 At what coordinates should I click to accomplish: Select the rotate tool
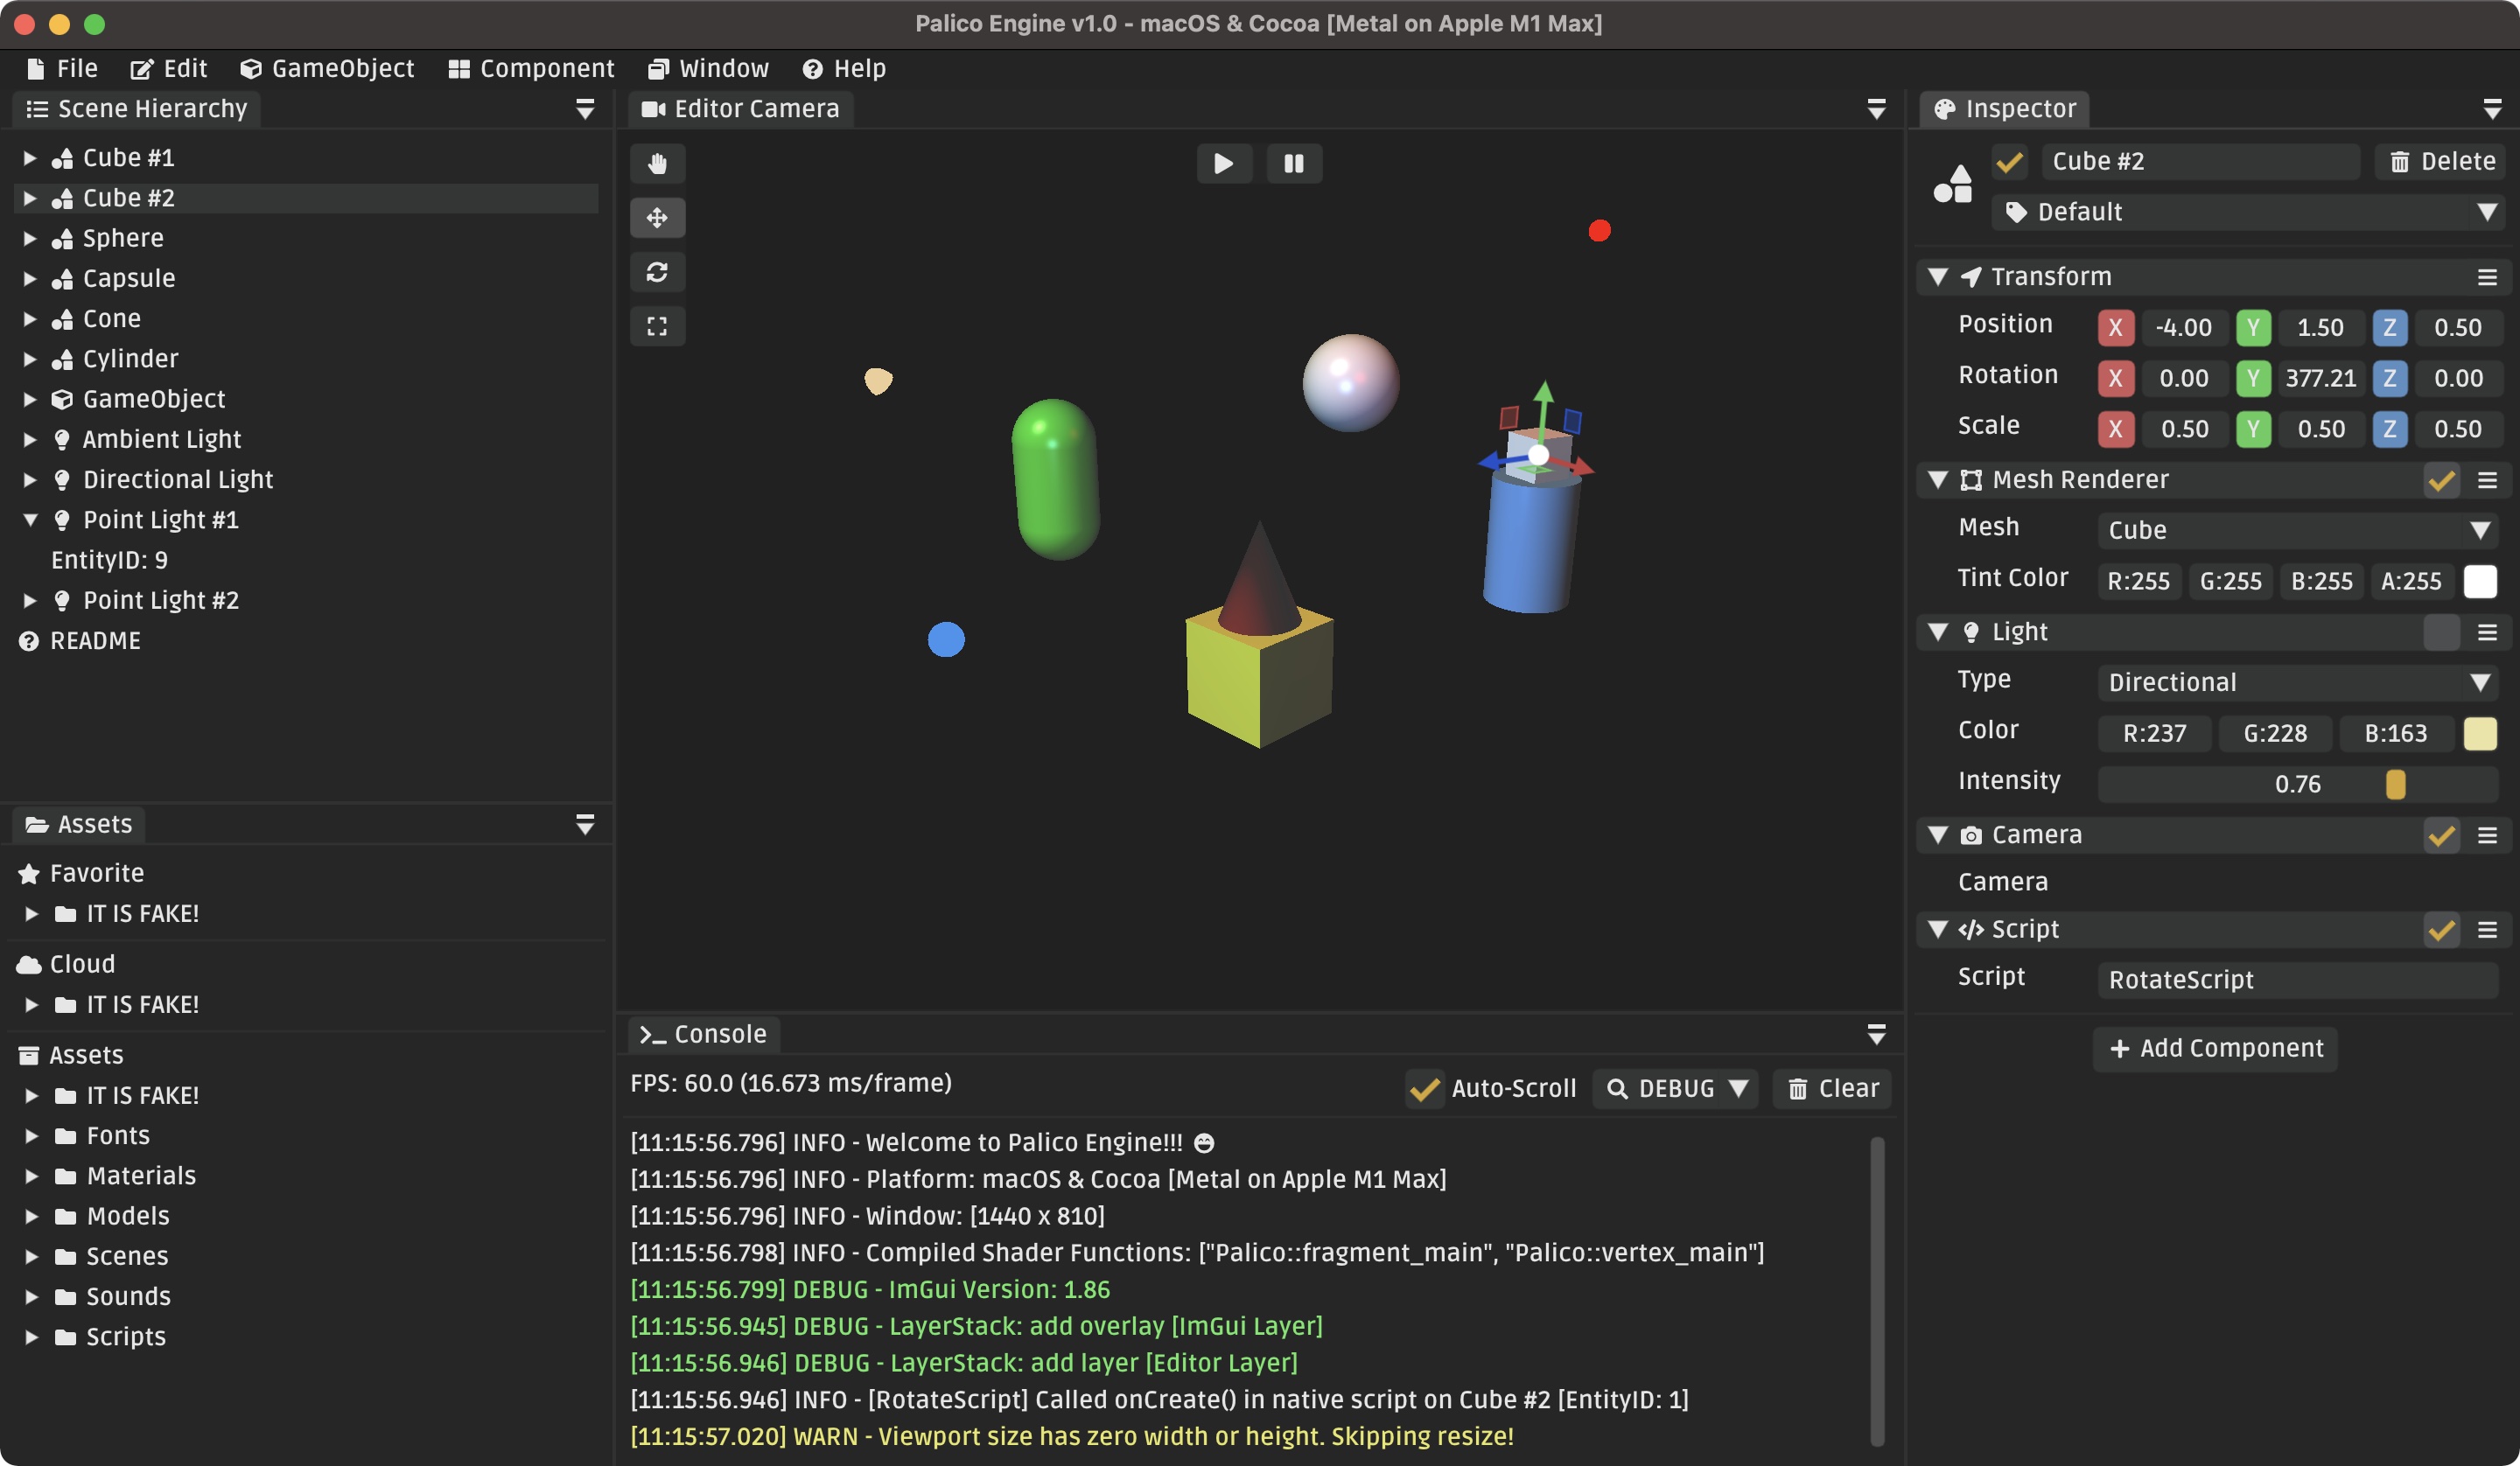657,272
